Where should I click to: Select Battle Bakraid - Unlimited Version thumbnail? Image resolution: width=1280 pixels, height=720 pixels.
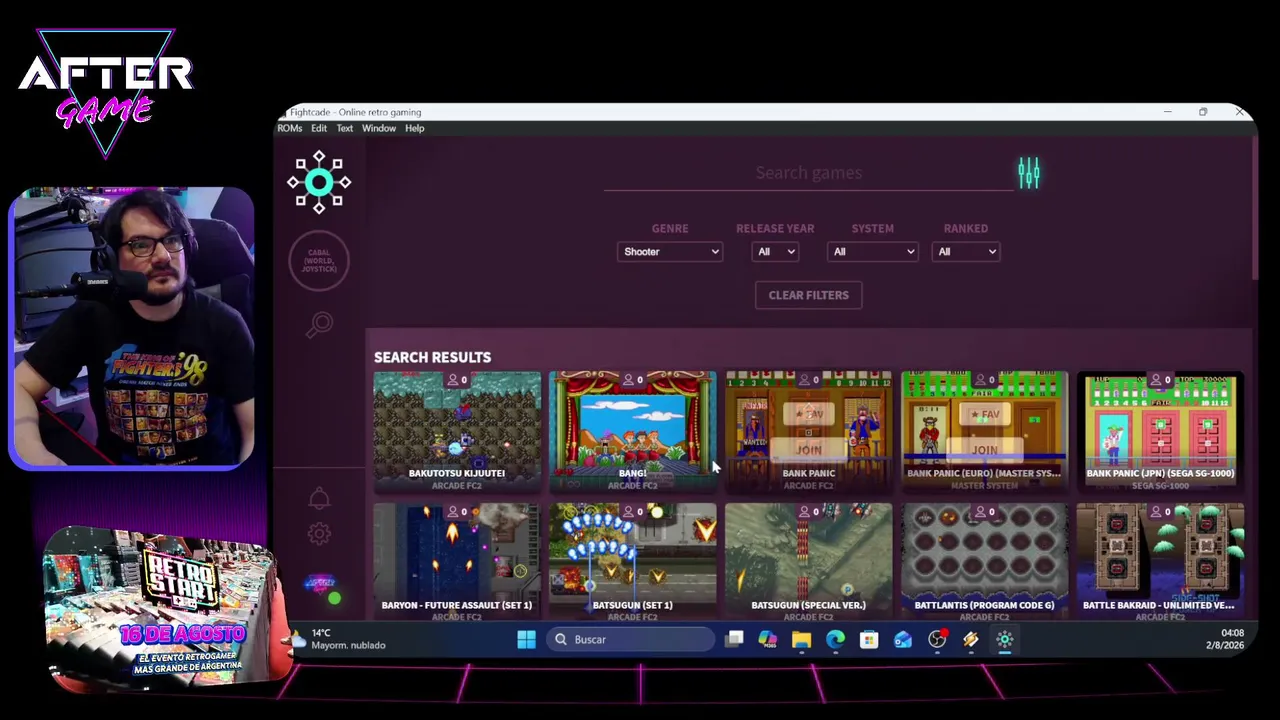tap(1160, 562)
